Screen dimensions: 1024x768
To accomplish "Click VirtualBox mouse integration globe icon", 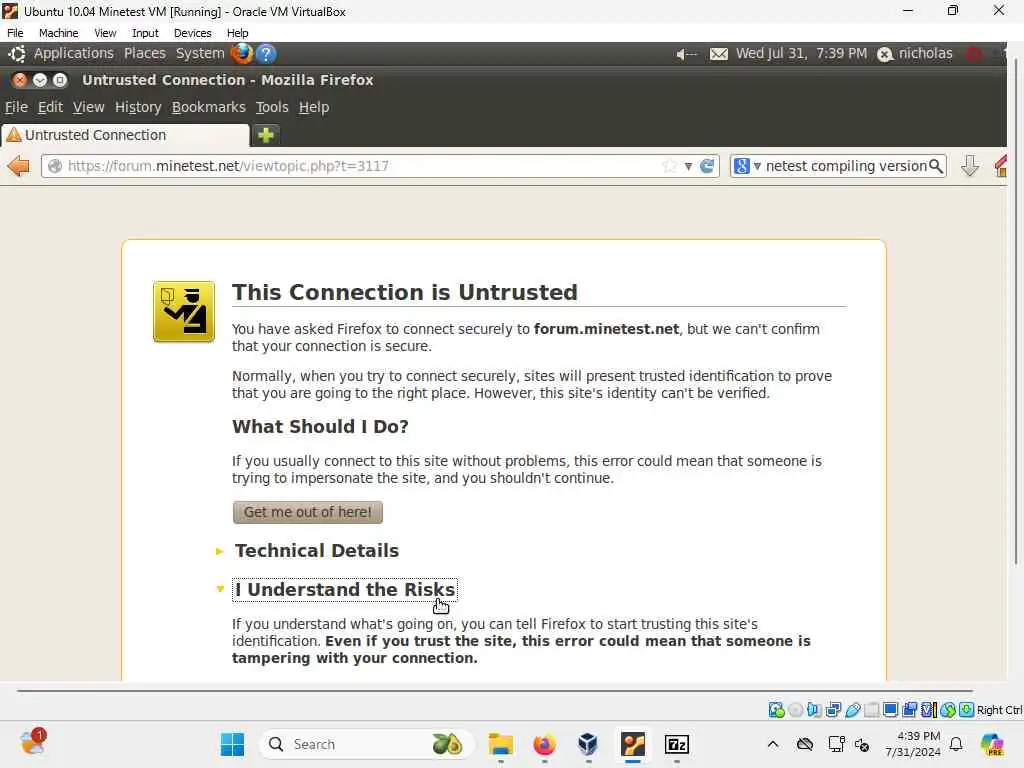I will (x=948, y=710).
